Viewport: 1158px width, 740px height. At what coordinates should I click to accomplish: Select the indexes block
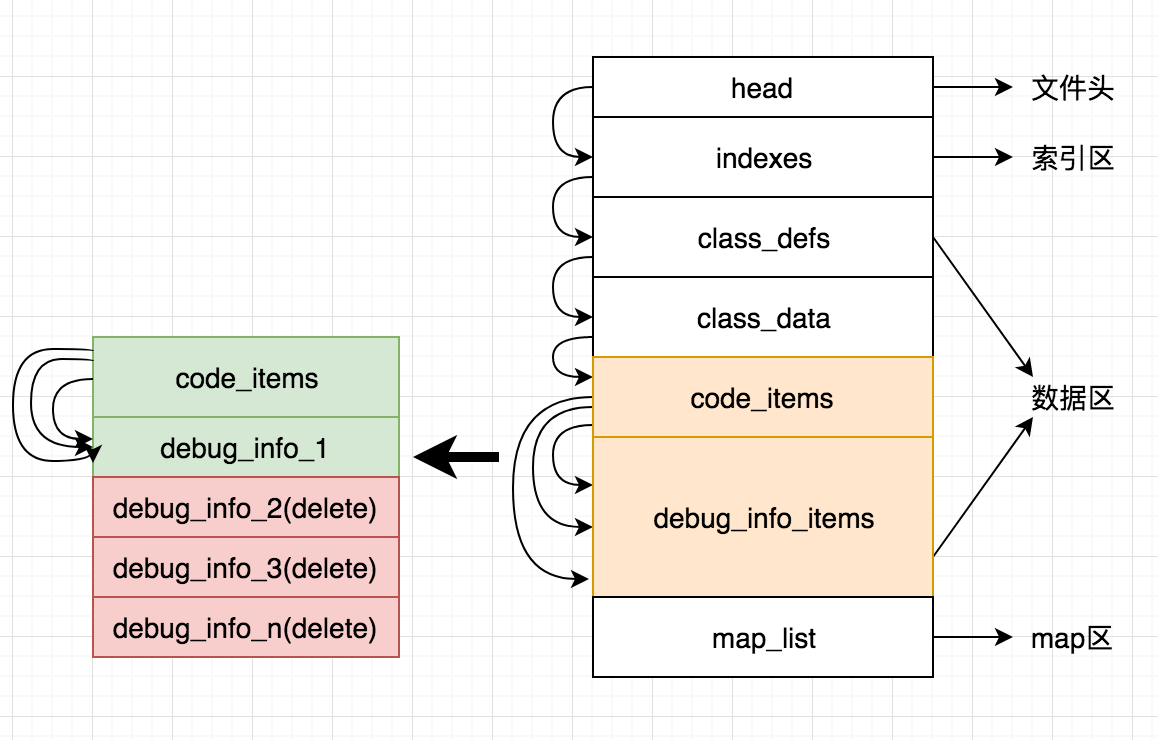click(763, 158)
